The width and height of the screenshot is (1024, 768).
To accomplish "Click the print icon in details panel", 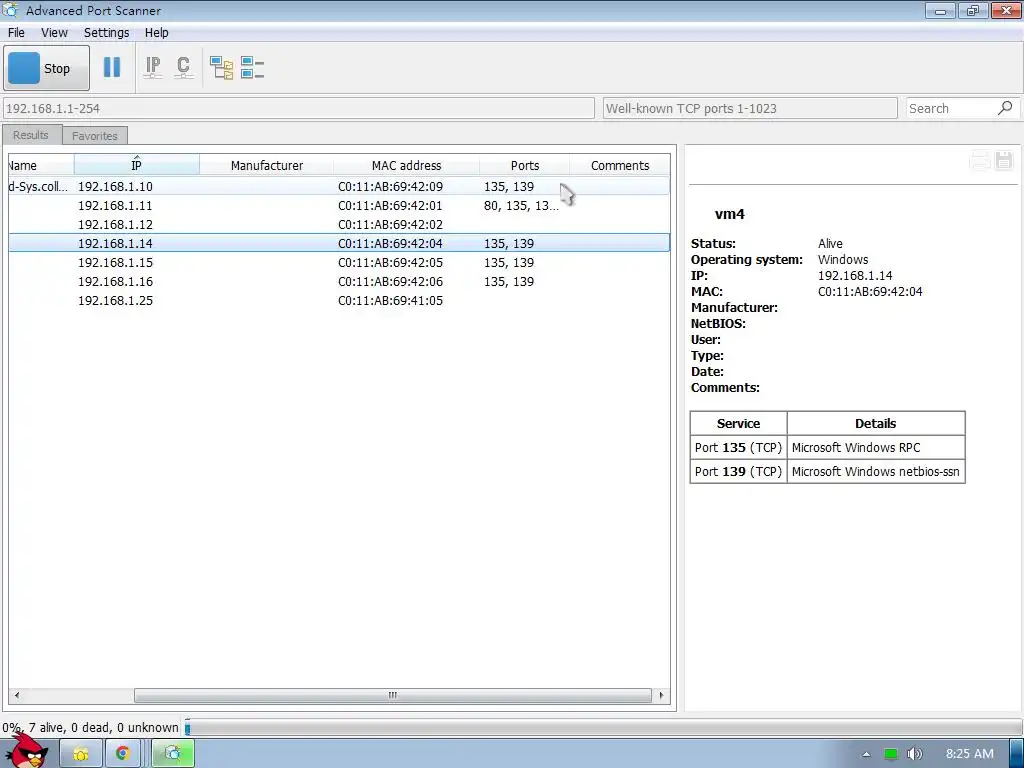I will pos(980,160).
